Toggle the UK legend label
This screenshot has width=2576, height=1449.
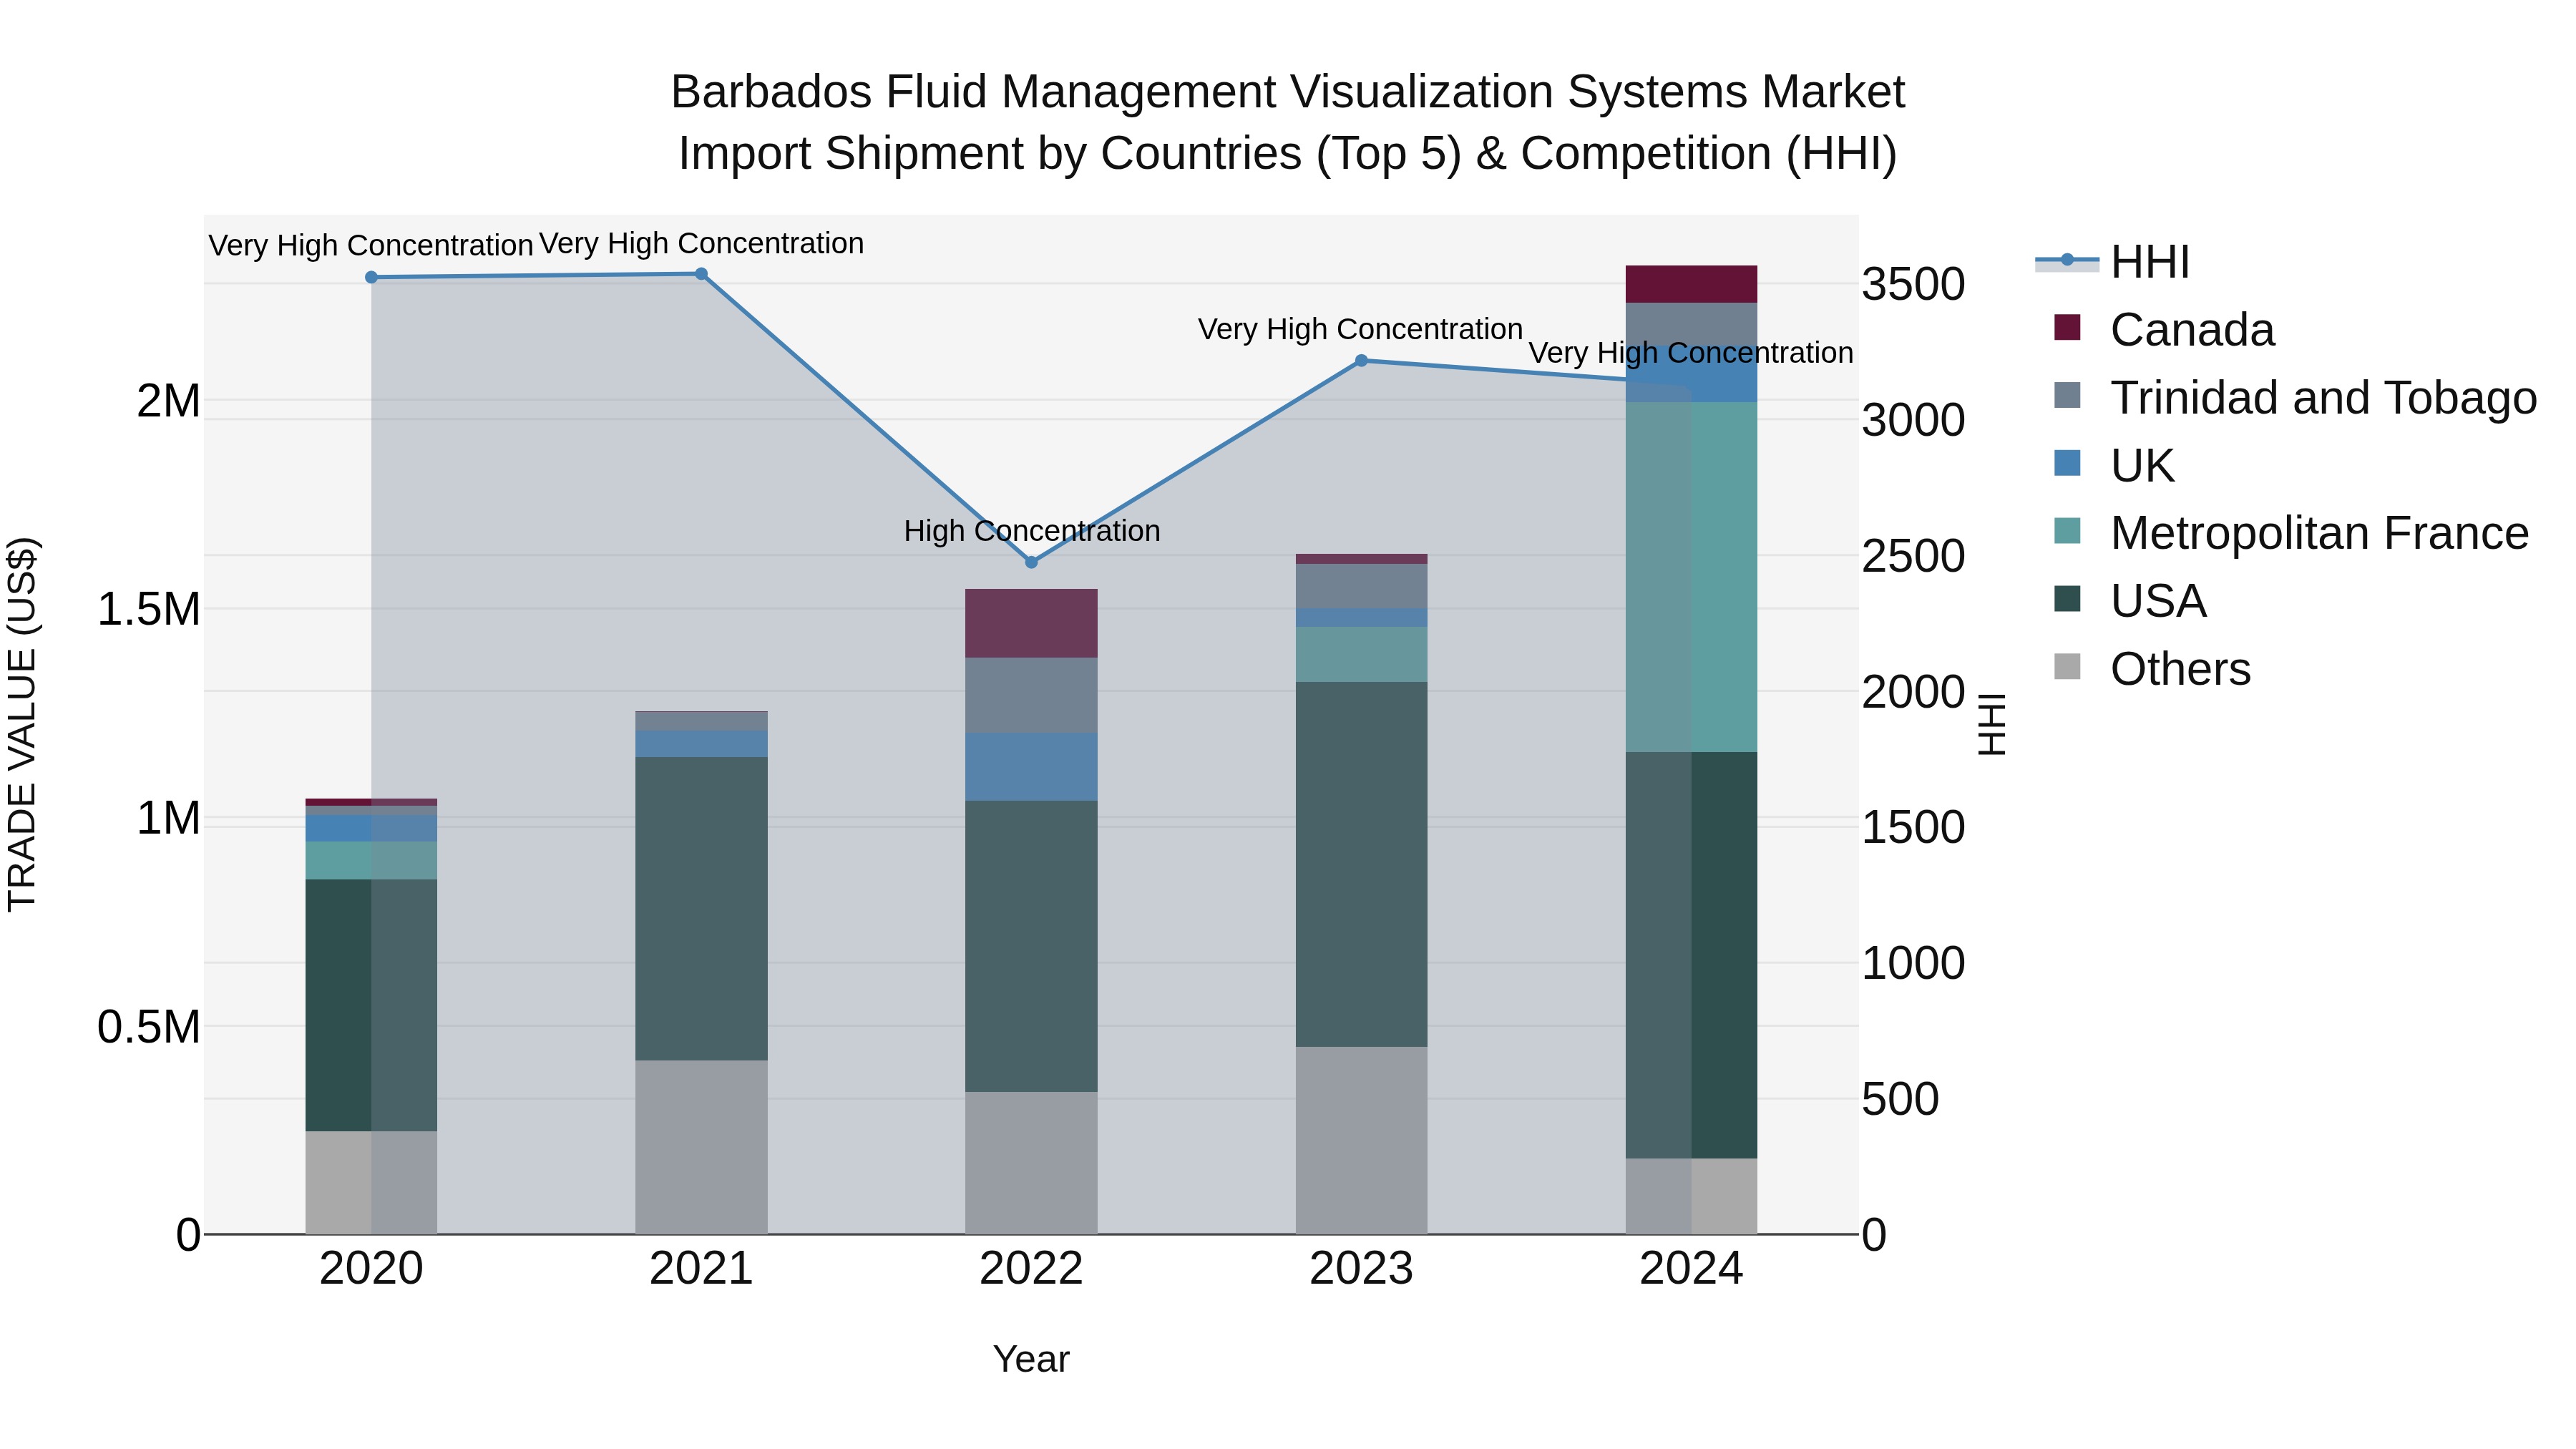pos(2142,466)
